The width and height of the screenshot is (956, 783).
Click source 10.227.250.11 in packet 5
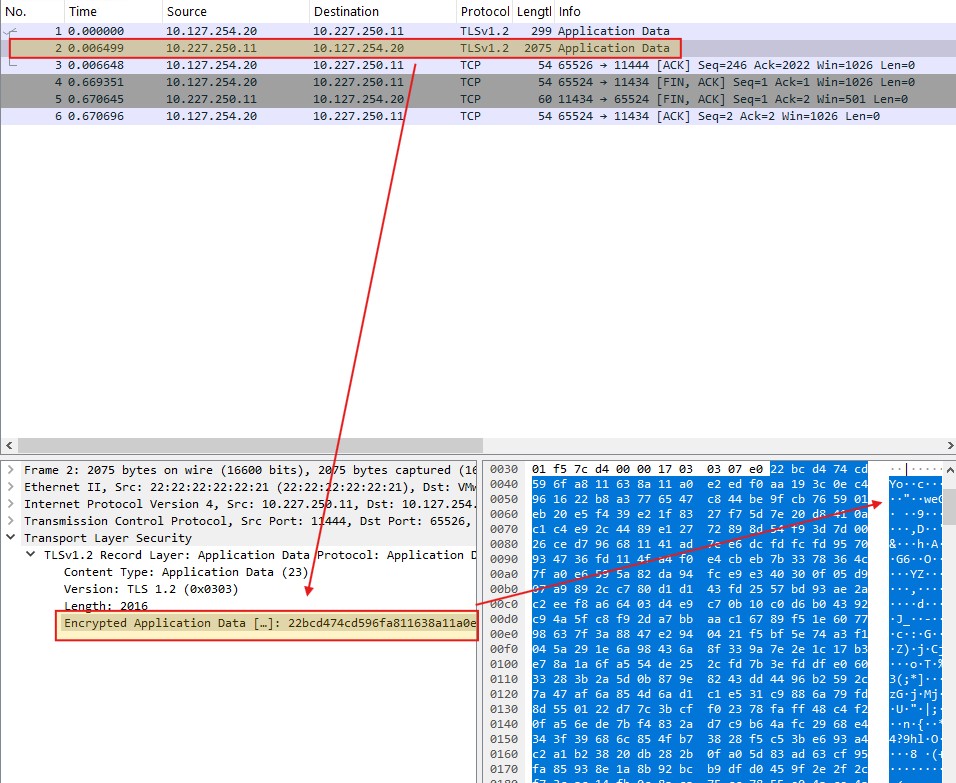point(212,99)
